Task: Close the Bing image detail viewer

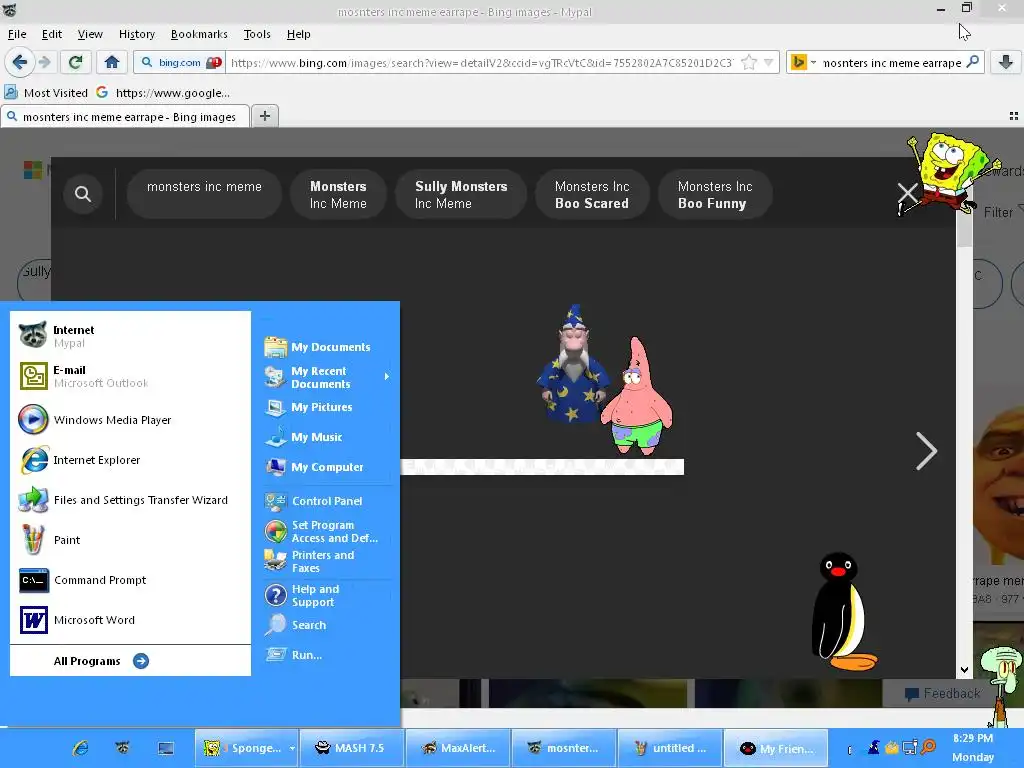Action: [908, 193]
